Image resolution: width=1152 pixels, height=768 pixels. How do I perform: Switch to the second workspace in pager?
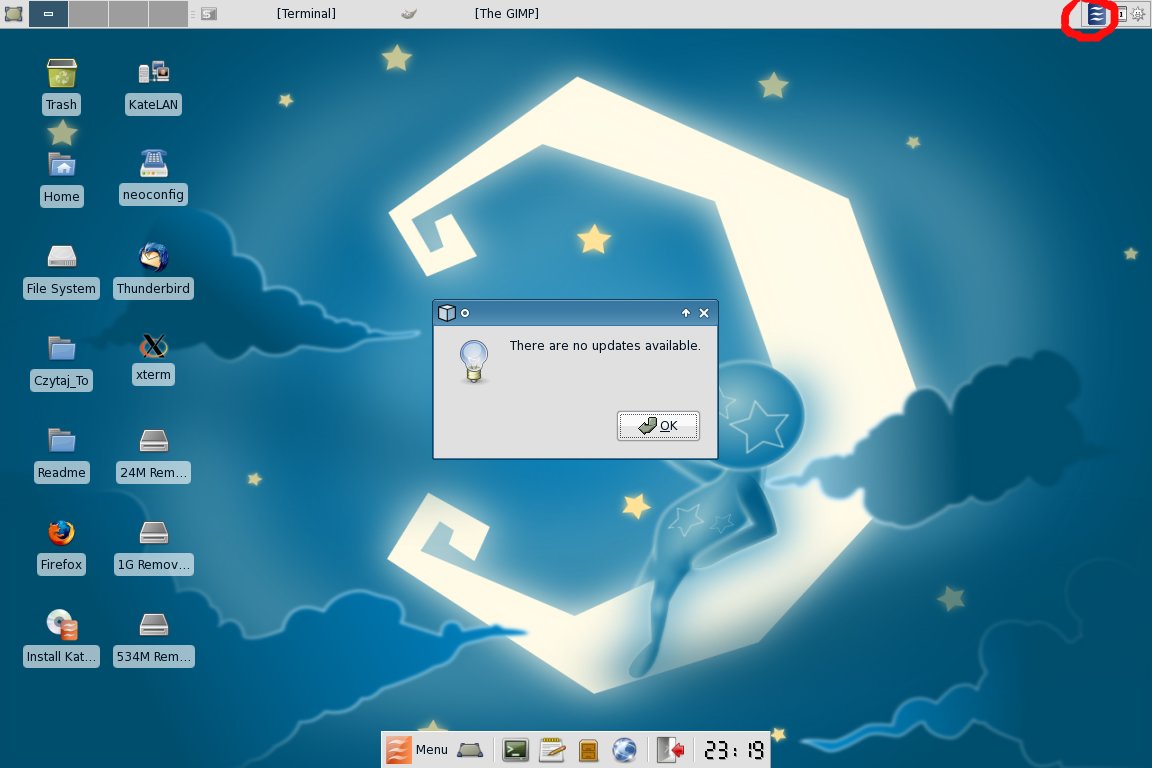pos(89,13)
